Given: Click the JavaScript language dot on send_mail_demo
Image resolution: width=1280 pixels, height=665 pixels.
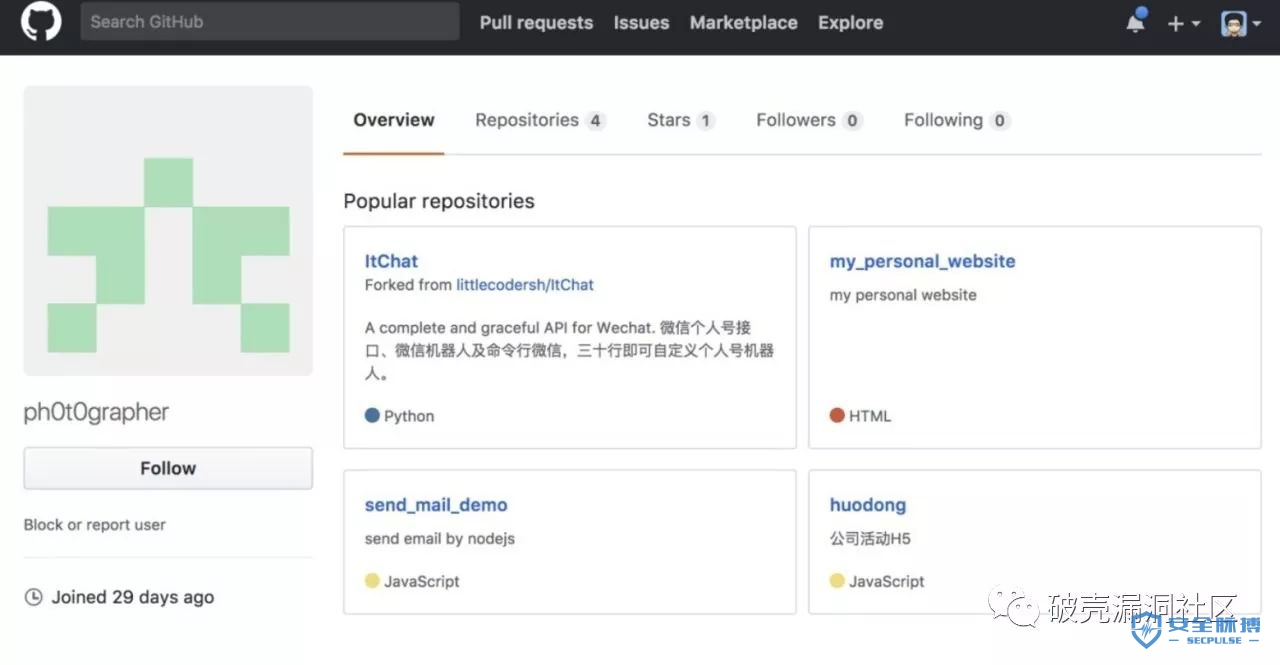Looking at the screenshot, I should (x=372, y=581).
